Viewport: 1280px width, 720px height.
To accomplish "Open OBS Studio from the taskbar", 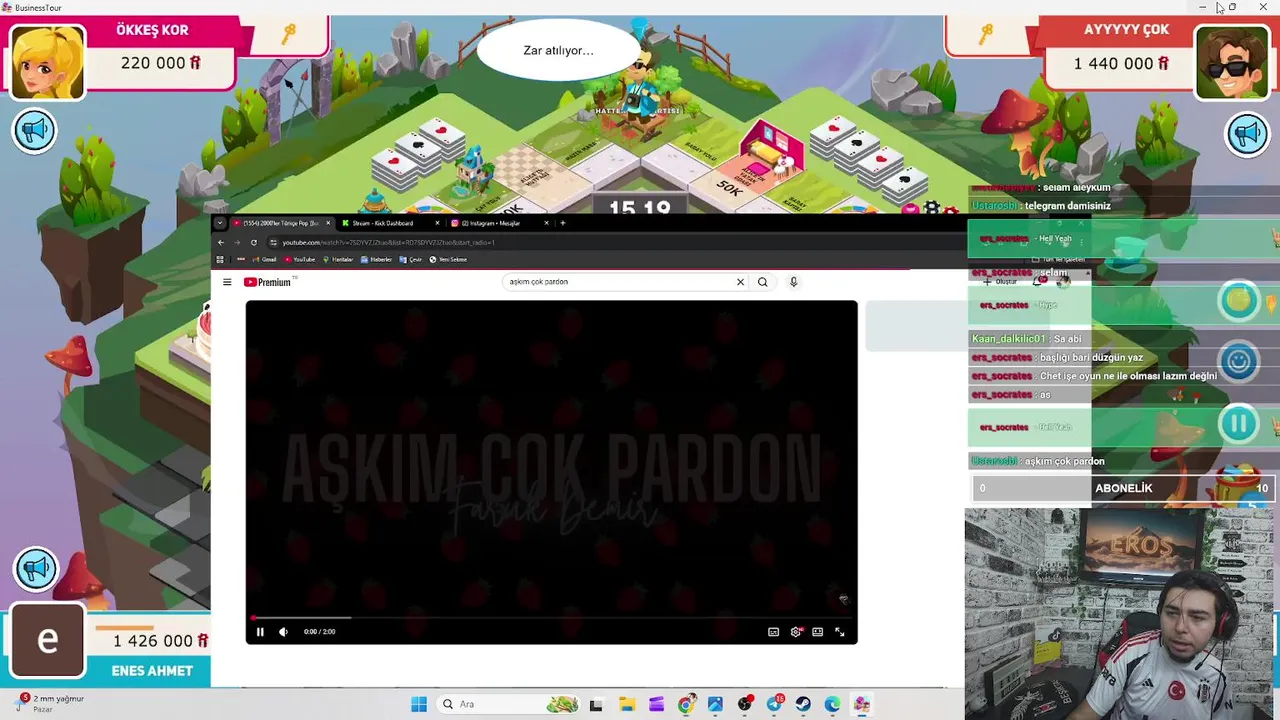I will click(x=745, y=704).
